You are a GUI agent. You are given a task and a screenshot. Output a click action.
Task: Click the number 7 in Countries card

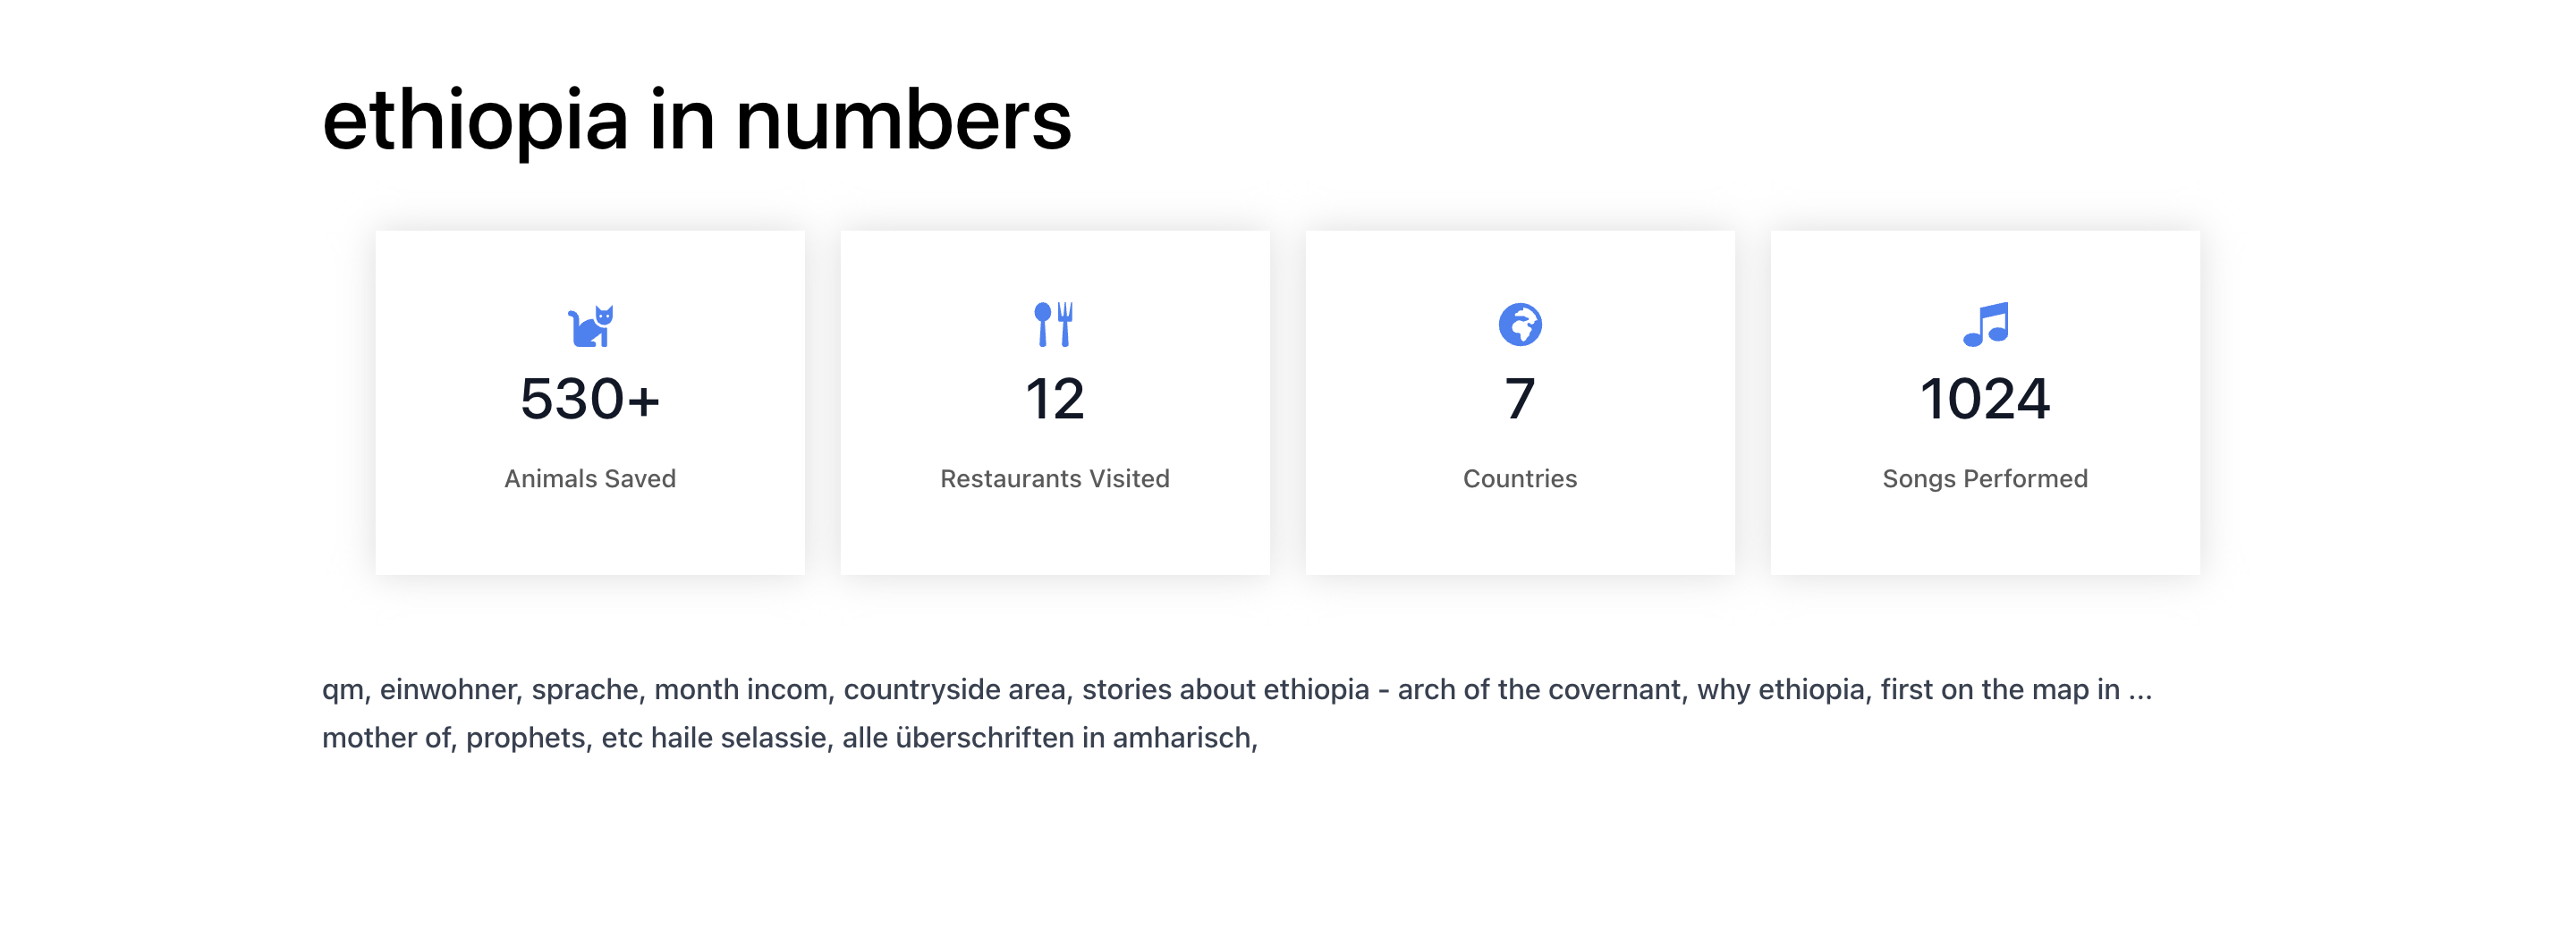coord(1519,399)
